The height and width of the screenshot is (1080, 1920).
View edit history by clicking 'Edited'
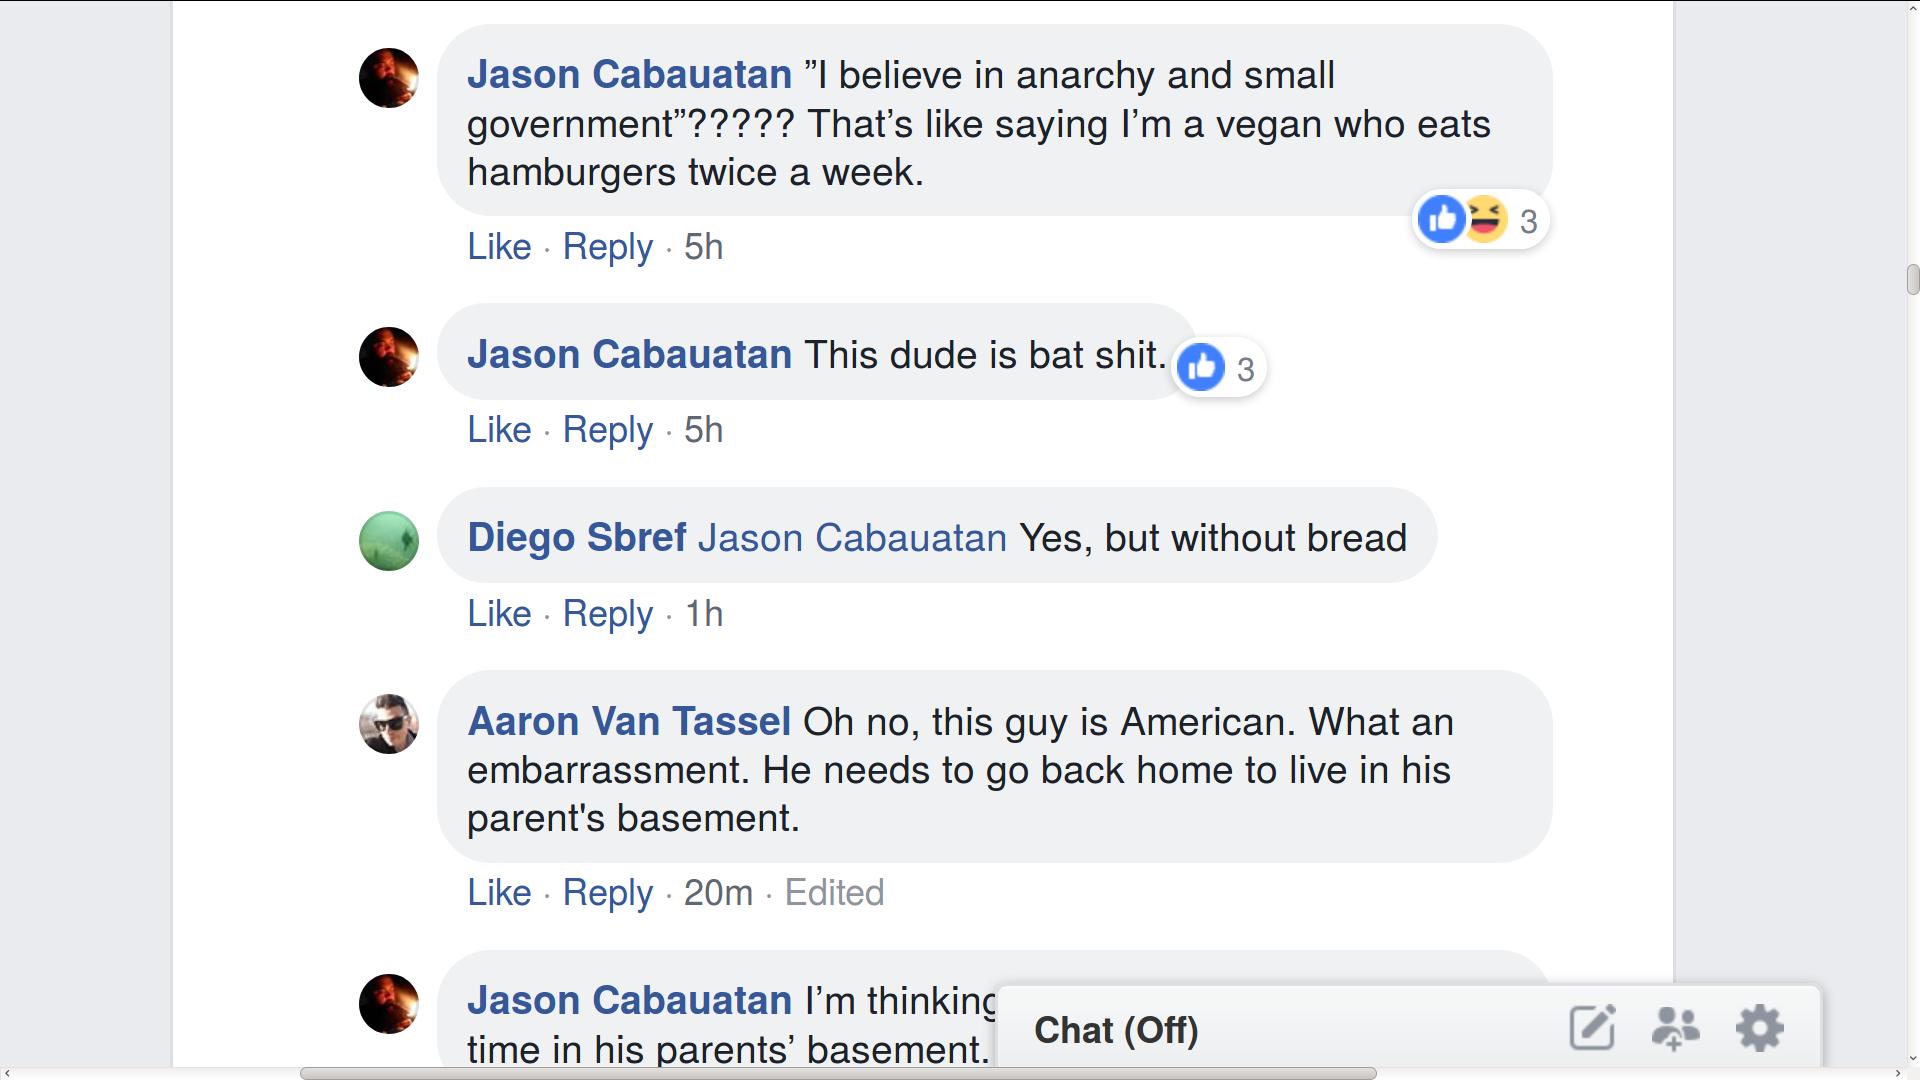834,893
